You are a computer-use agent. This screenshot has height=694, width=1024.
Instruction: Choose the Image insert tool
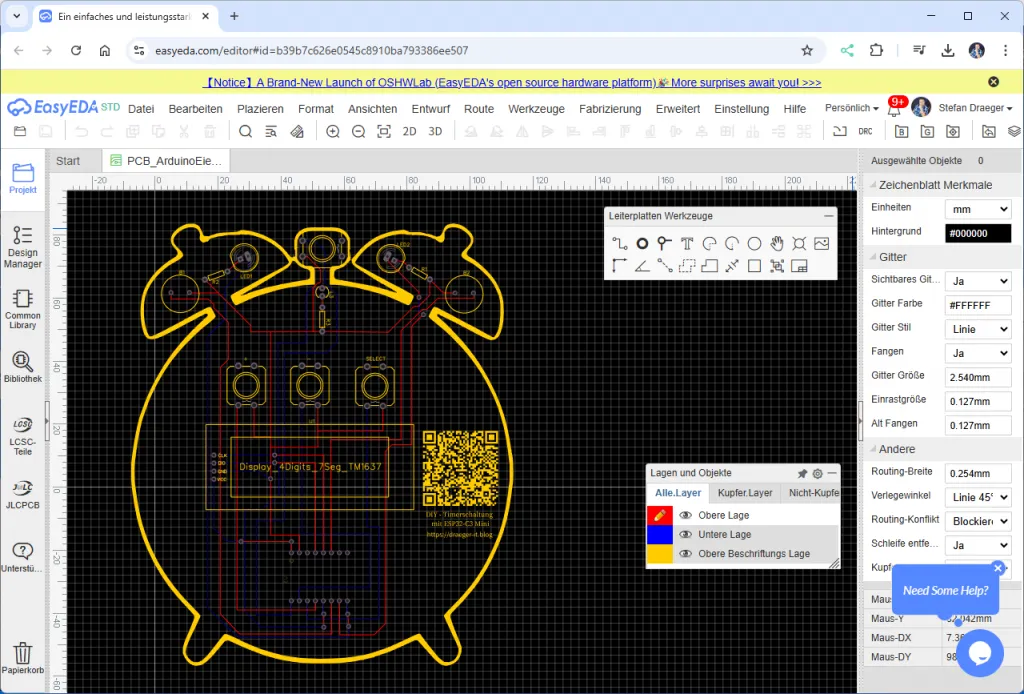pos(821,243)
